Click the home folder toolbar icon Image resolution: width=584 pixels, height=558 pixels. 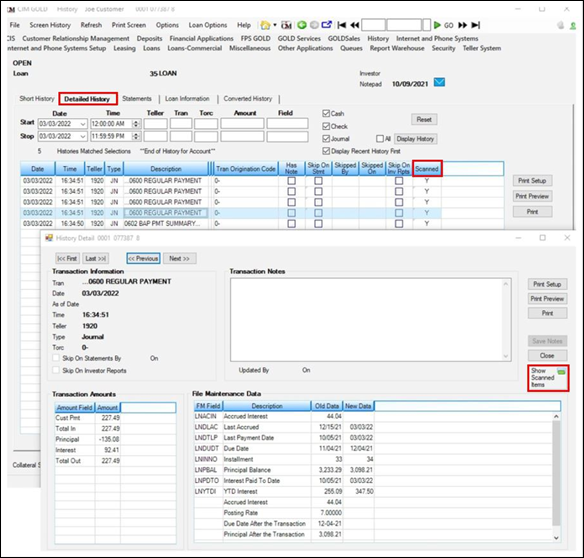point(265,25)
